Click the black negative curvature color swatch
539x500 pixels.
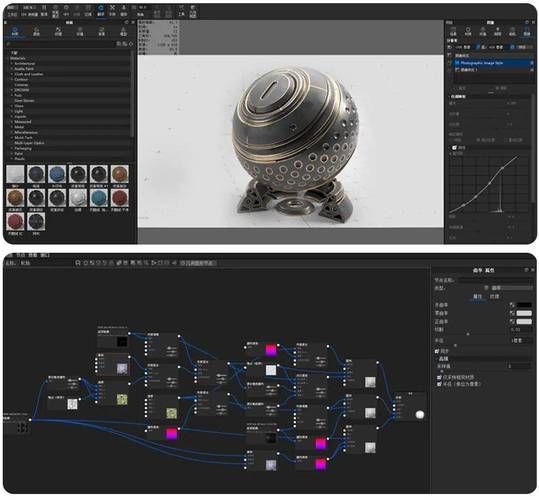click(x=524, y=305)
